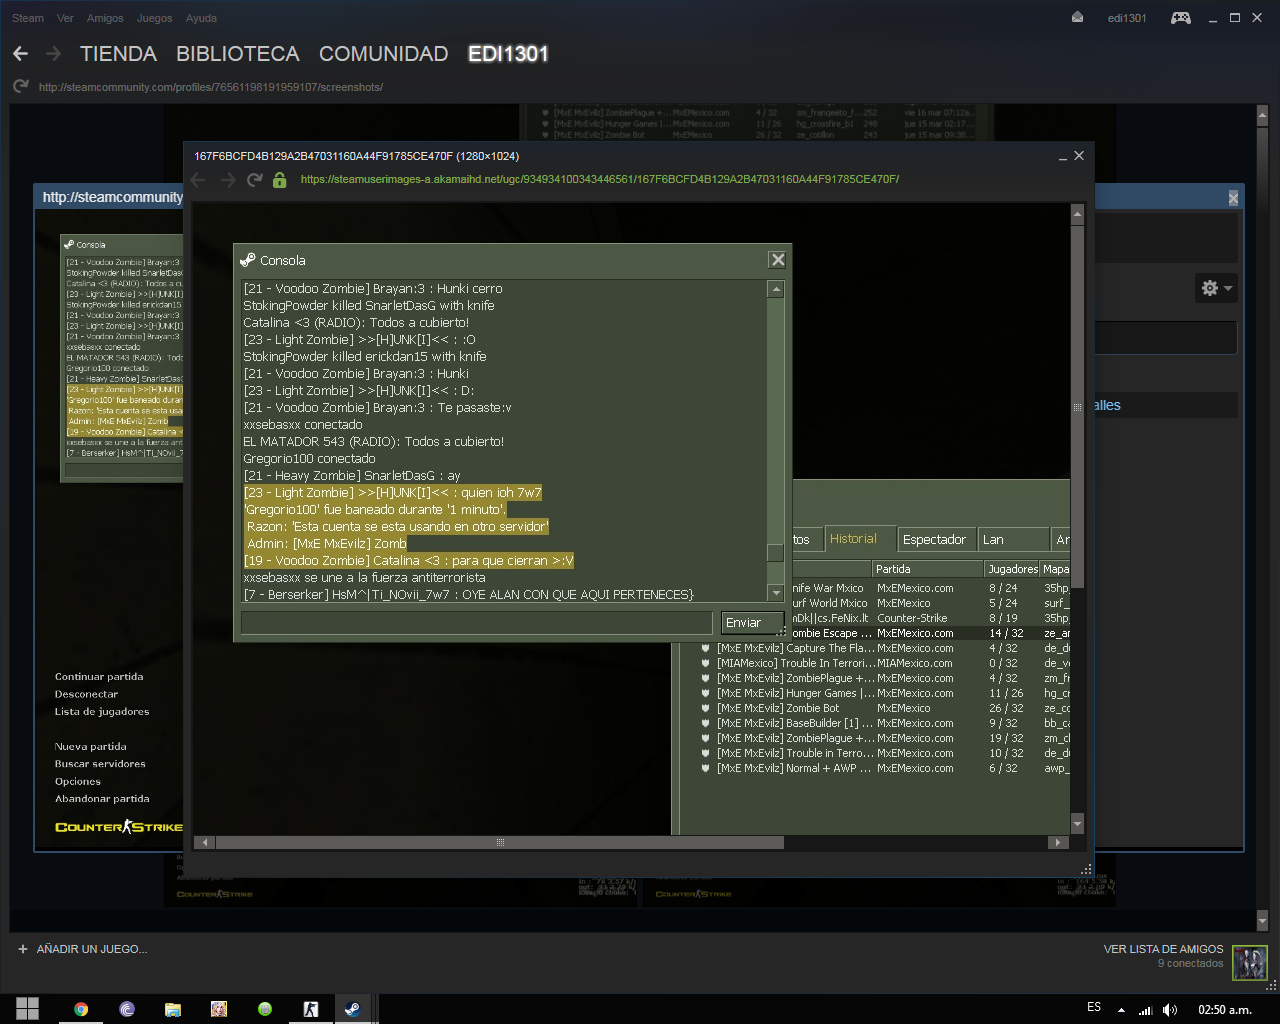The image size is (1280, 1024).
Task: Click the green padlock security icon
Action: [x=280, y=180]
